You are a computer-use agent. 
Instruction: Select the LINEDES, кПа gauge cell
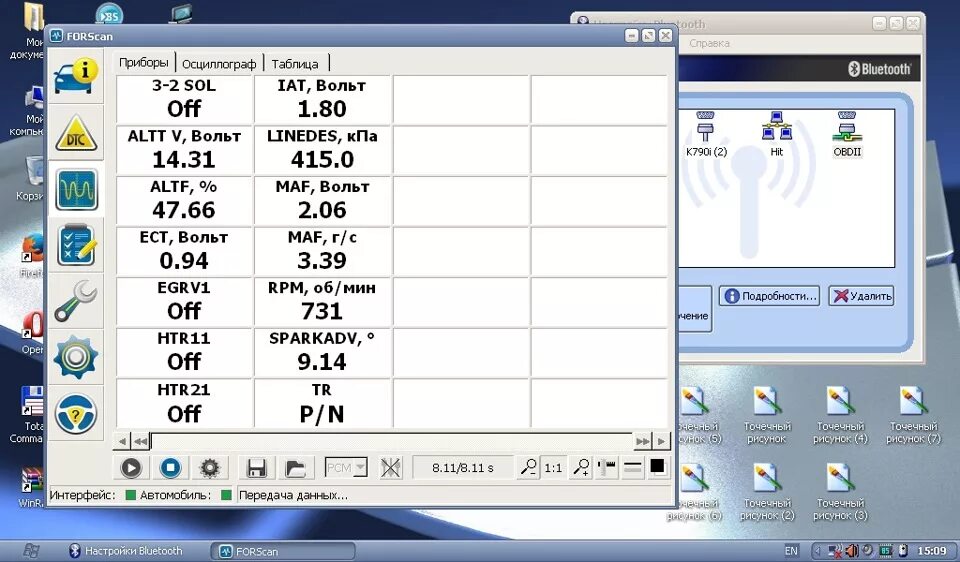coord(322,150)
